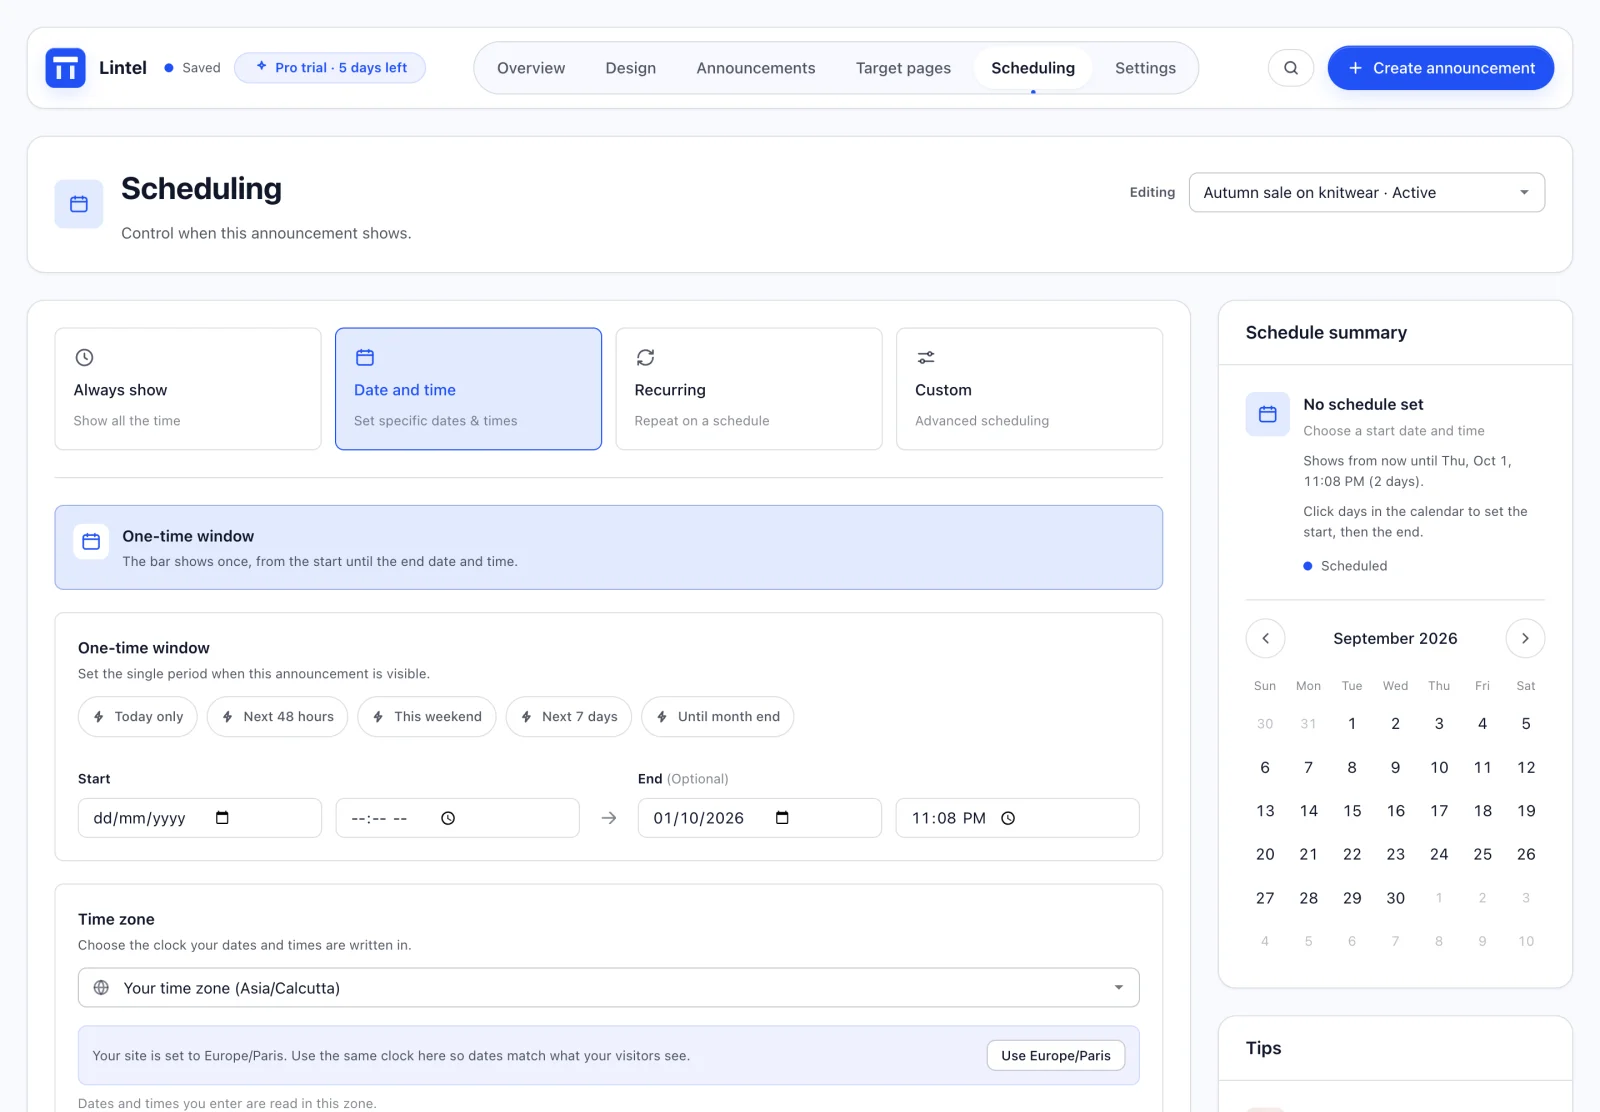Click the clock icon in Always show card
This screenshot has width=1600, height=1112.
pyautogui.click(x=85, y=357)
